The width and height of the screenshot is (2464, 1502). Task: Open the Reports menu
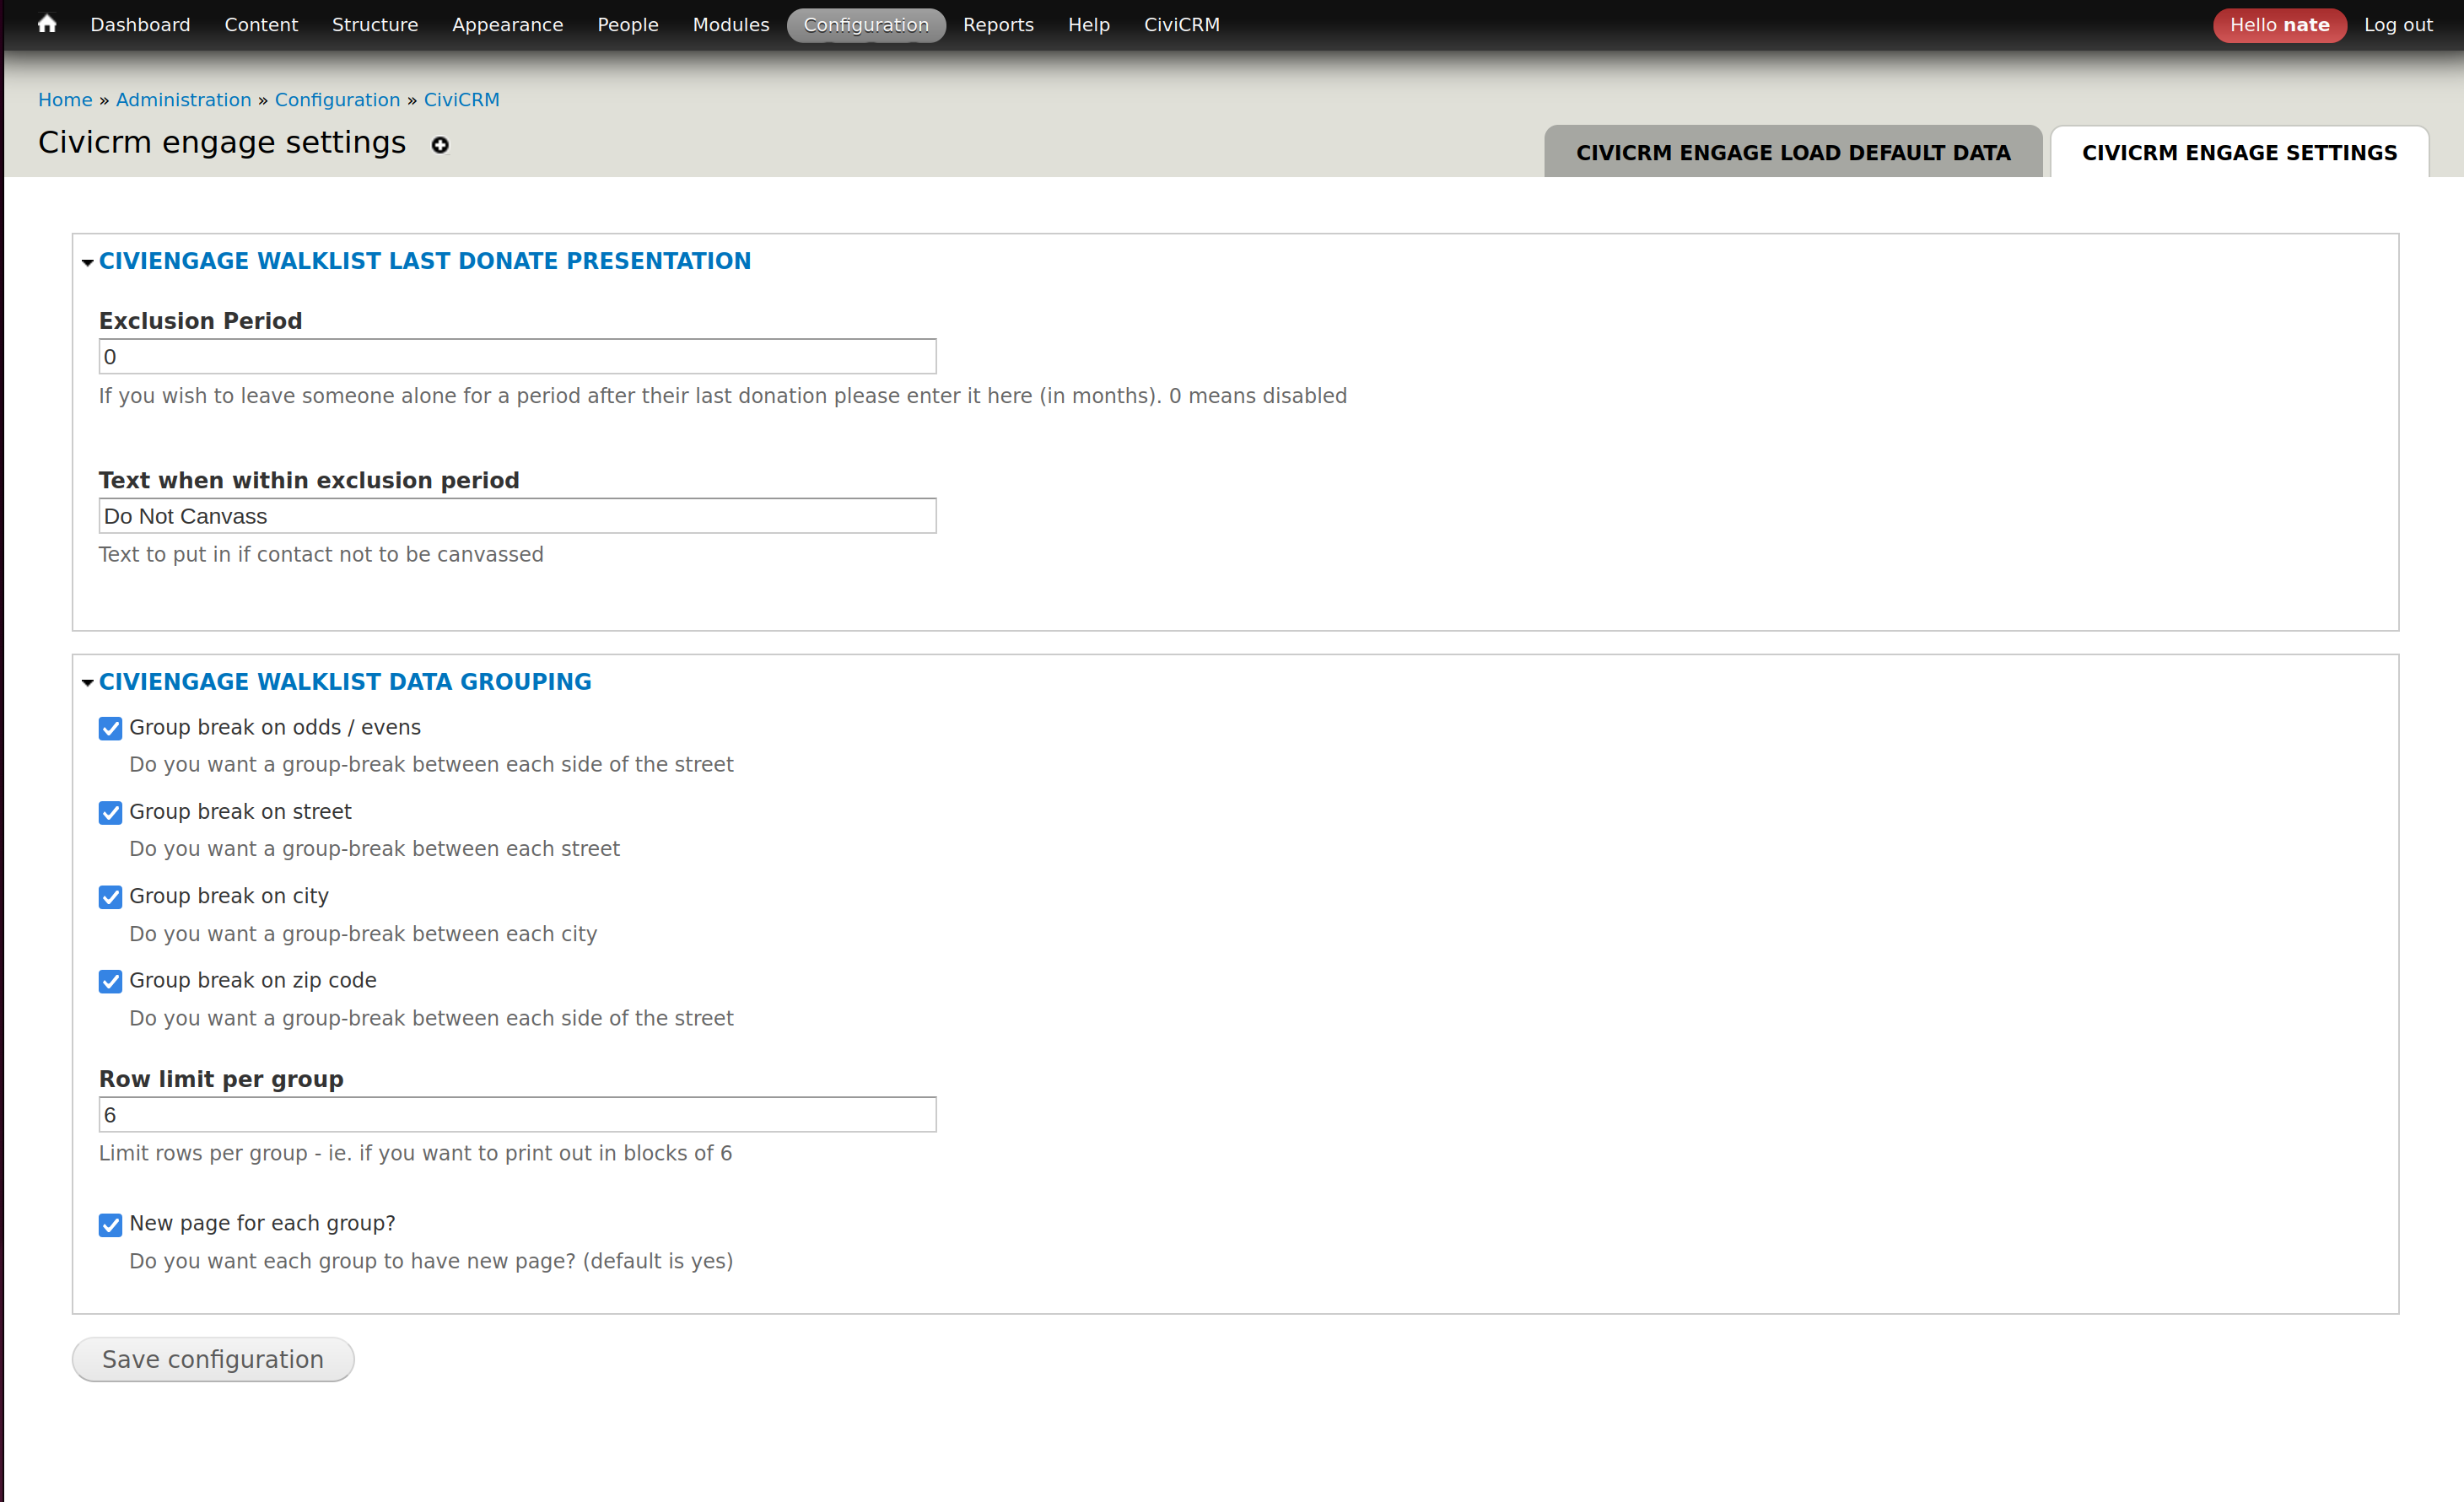click(x=998, y=25)
